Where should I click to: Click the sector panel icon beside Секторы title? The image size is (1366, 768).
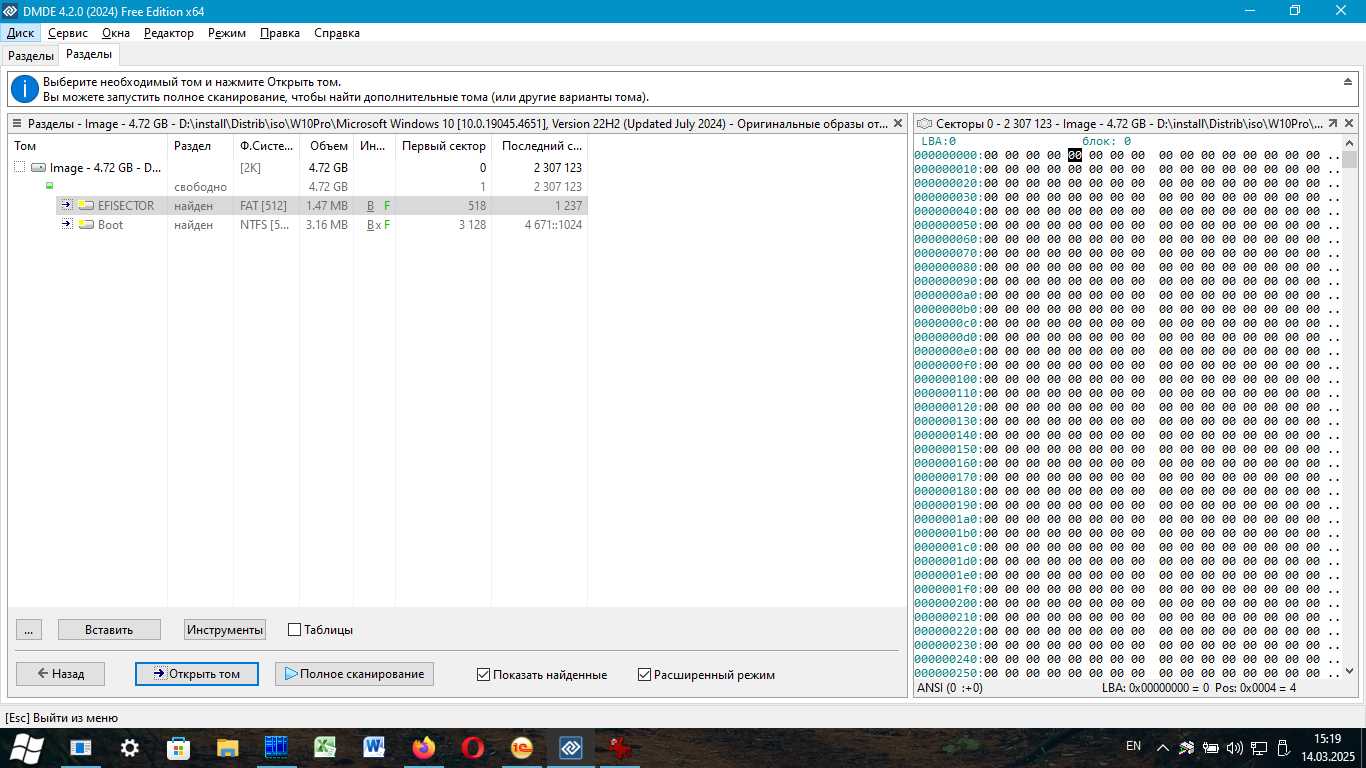point(925,124)
